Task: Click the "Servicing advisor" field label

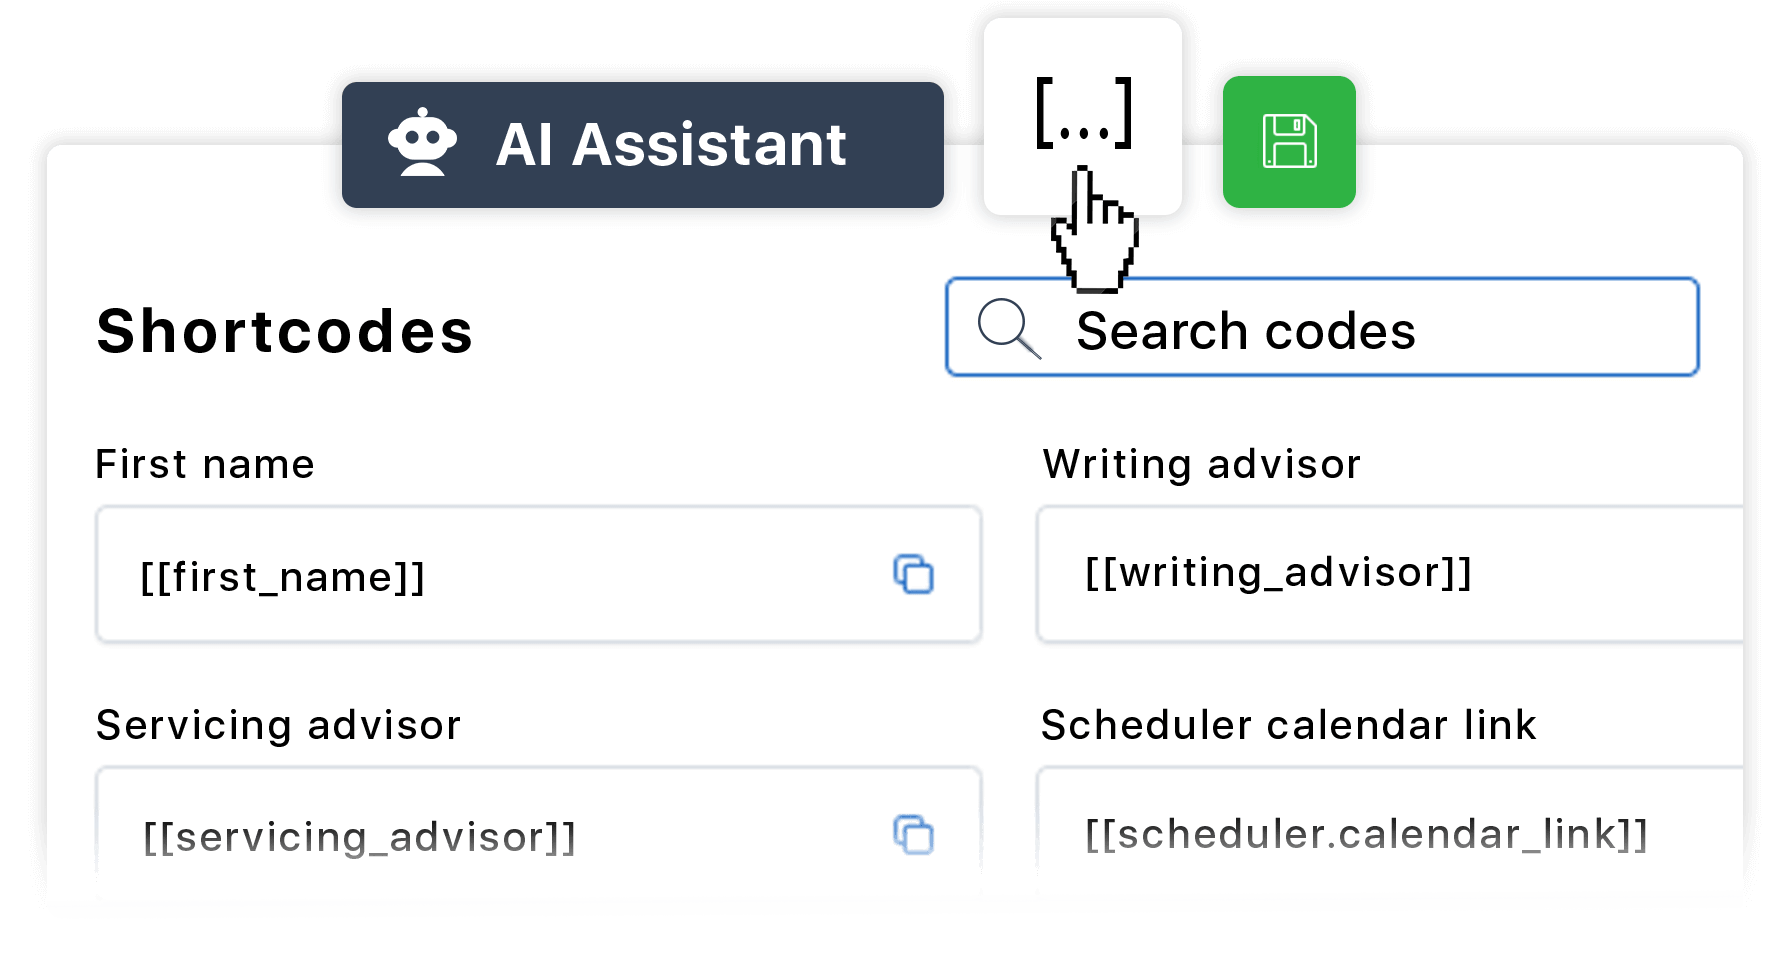Action: pyautogui.click(x=278, y=725)
